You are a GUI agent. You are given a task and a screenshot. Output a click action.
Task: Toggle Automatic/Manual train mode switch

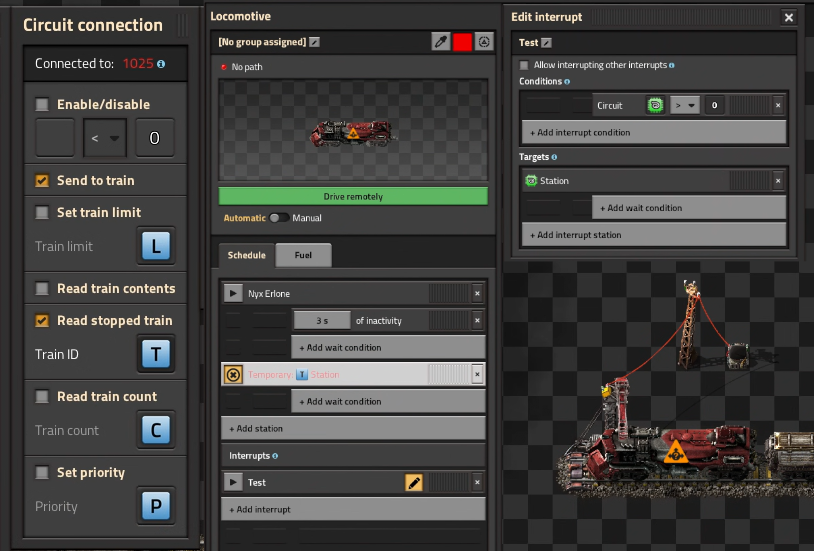[278, 218]
